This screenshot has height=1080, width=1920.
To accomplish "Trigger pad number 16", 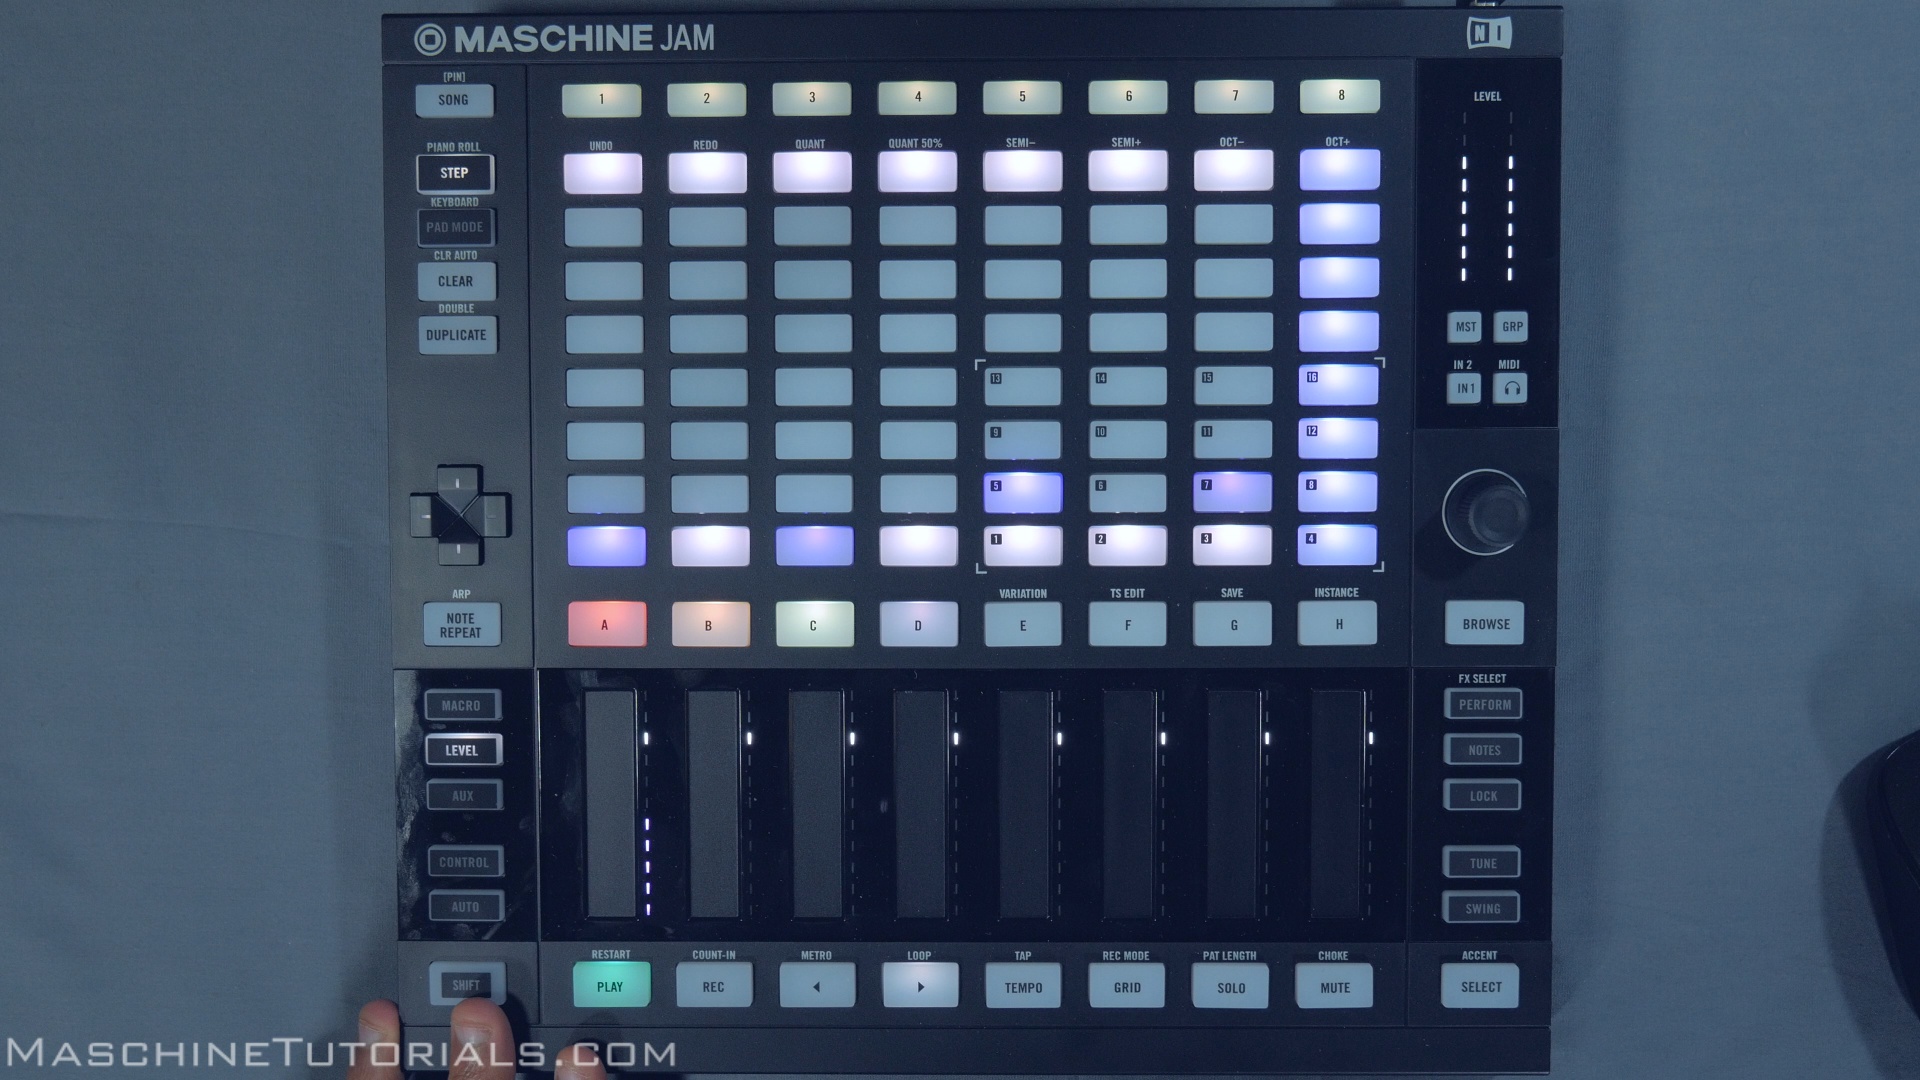I will click(x=1338, y=385).
